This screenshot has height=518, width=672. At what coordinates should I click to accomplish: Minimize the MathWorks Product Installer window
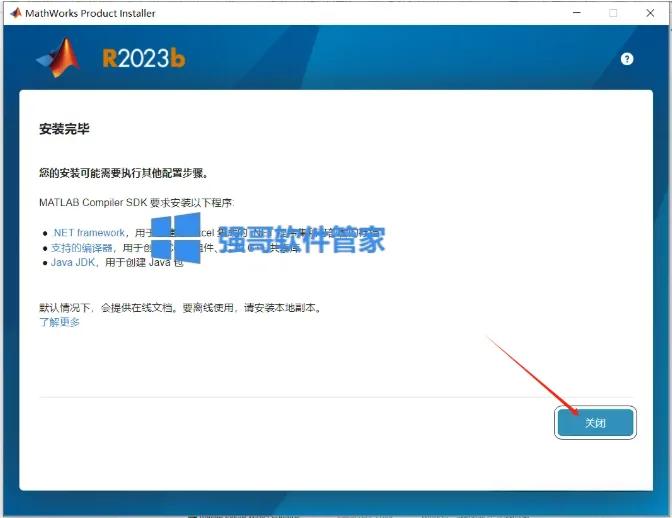coord(576,13)
